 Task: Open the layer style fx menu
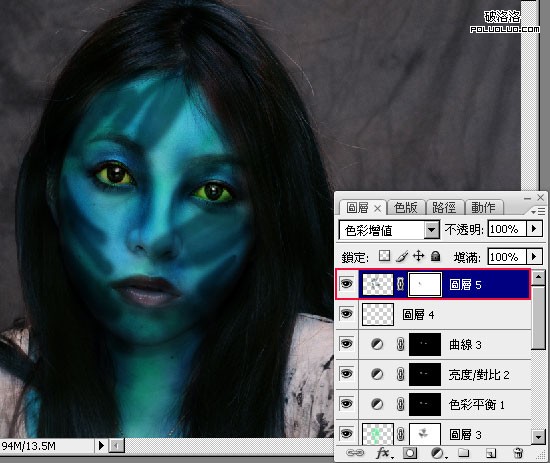click(384, 453)
